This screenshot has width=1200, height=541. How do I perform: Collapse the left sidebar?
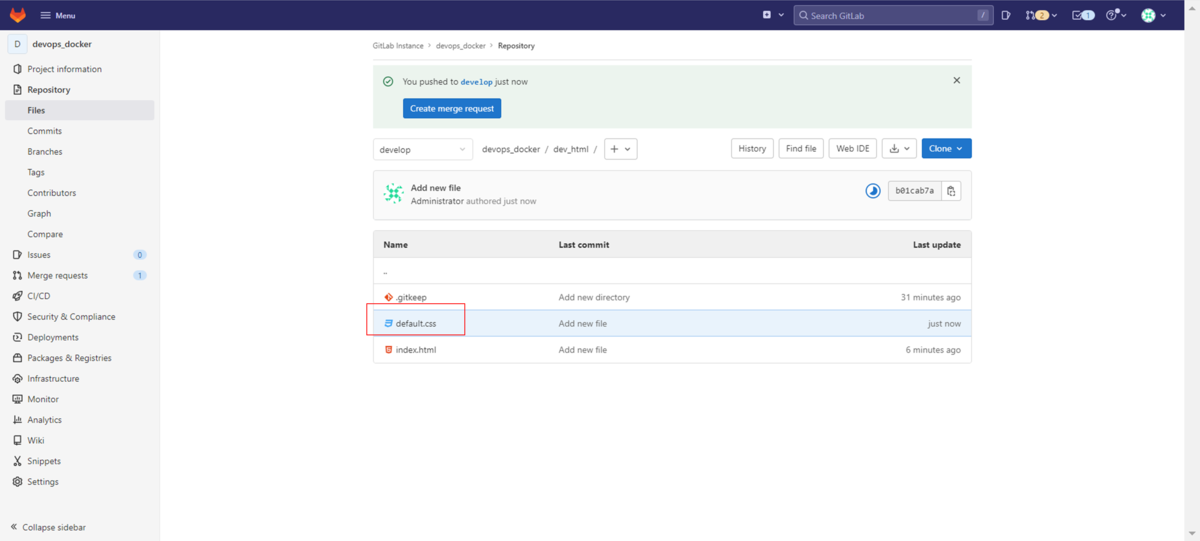click(x=48, y=527)
